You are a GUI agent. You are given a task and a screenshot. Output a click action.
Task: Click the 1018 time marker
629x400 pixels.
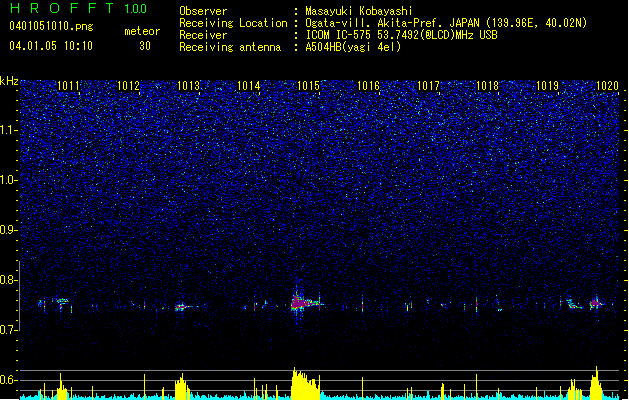click(487, 86)
